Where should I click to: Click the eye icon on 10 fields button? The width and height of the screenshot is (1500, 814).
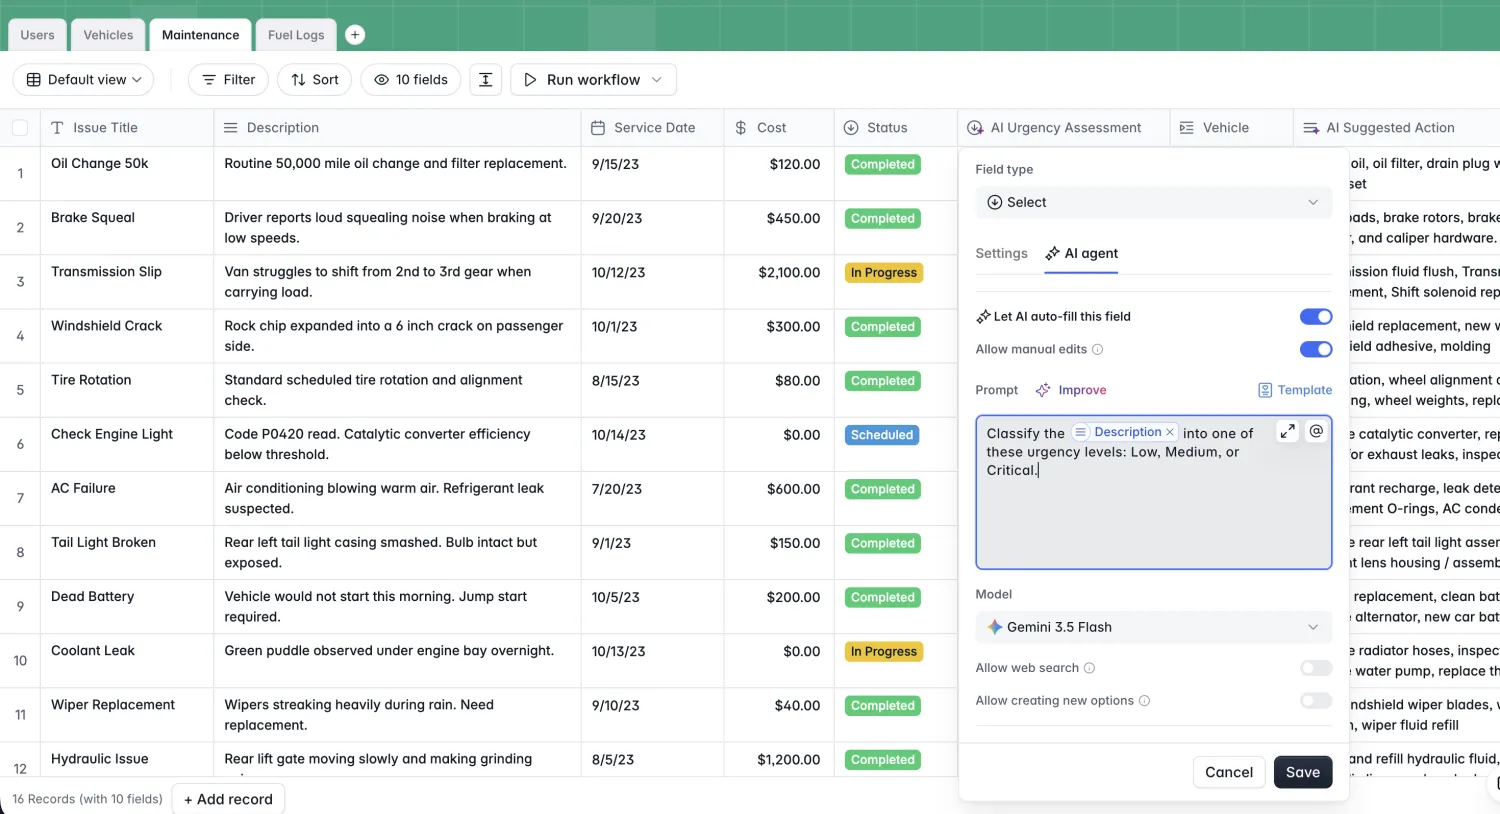point(381,80)
